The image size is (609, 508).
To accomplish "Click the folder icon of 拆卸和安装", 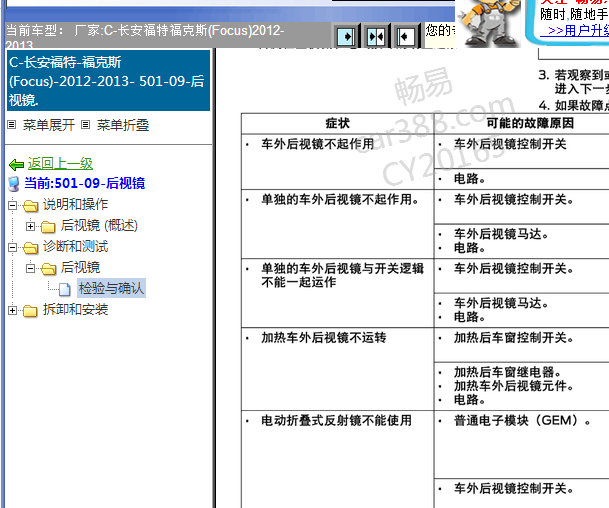I will (30, 311).
